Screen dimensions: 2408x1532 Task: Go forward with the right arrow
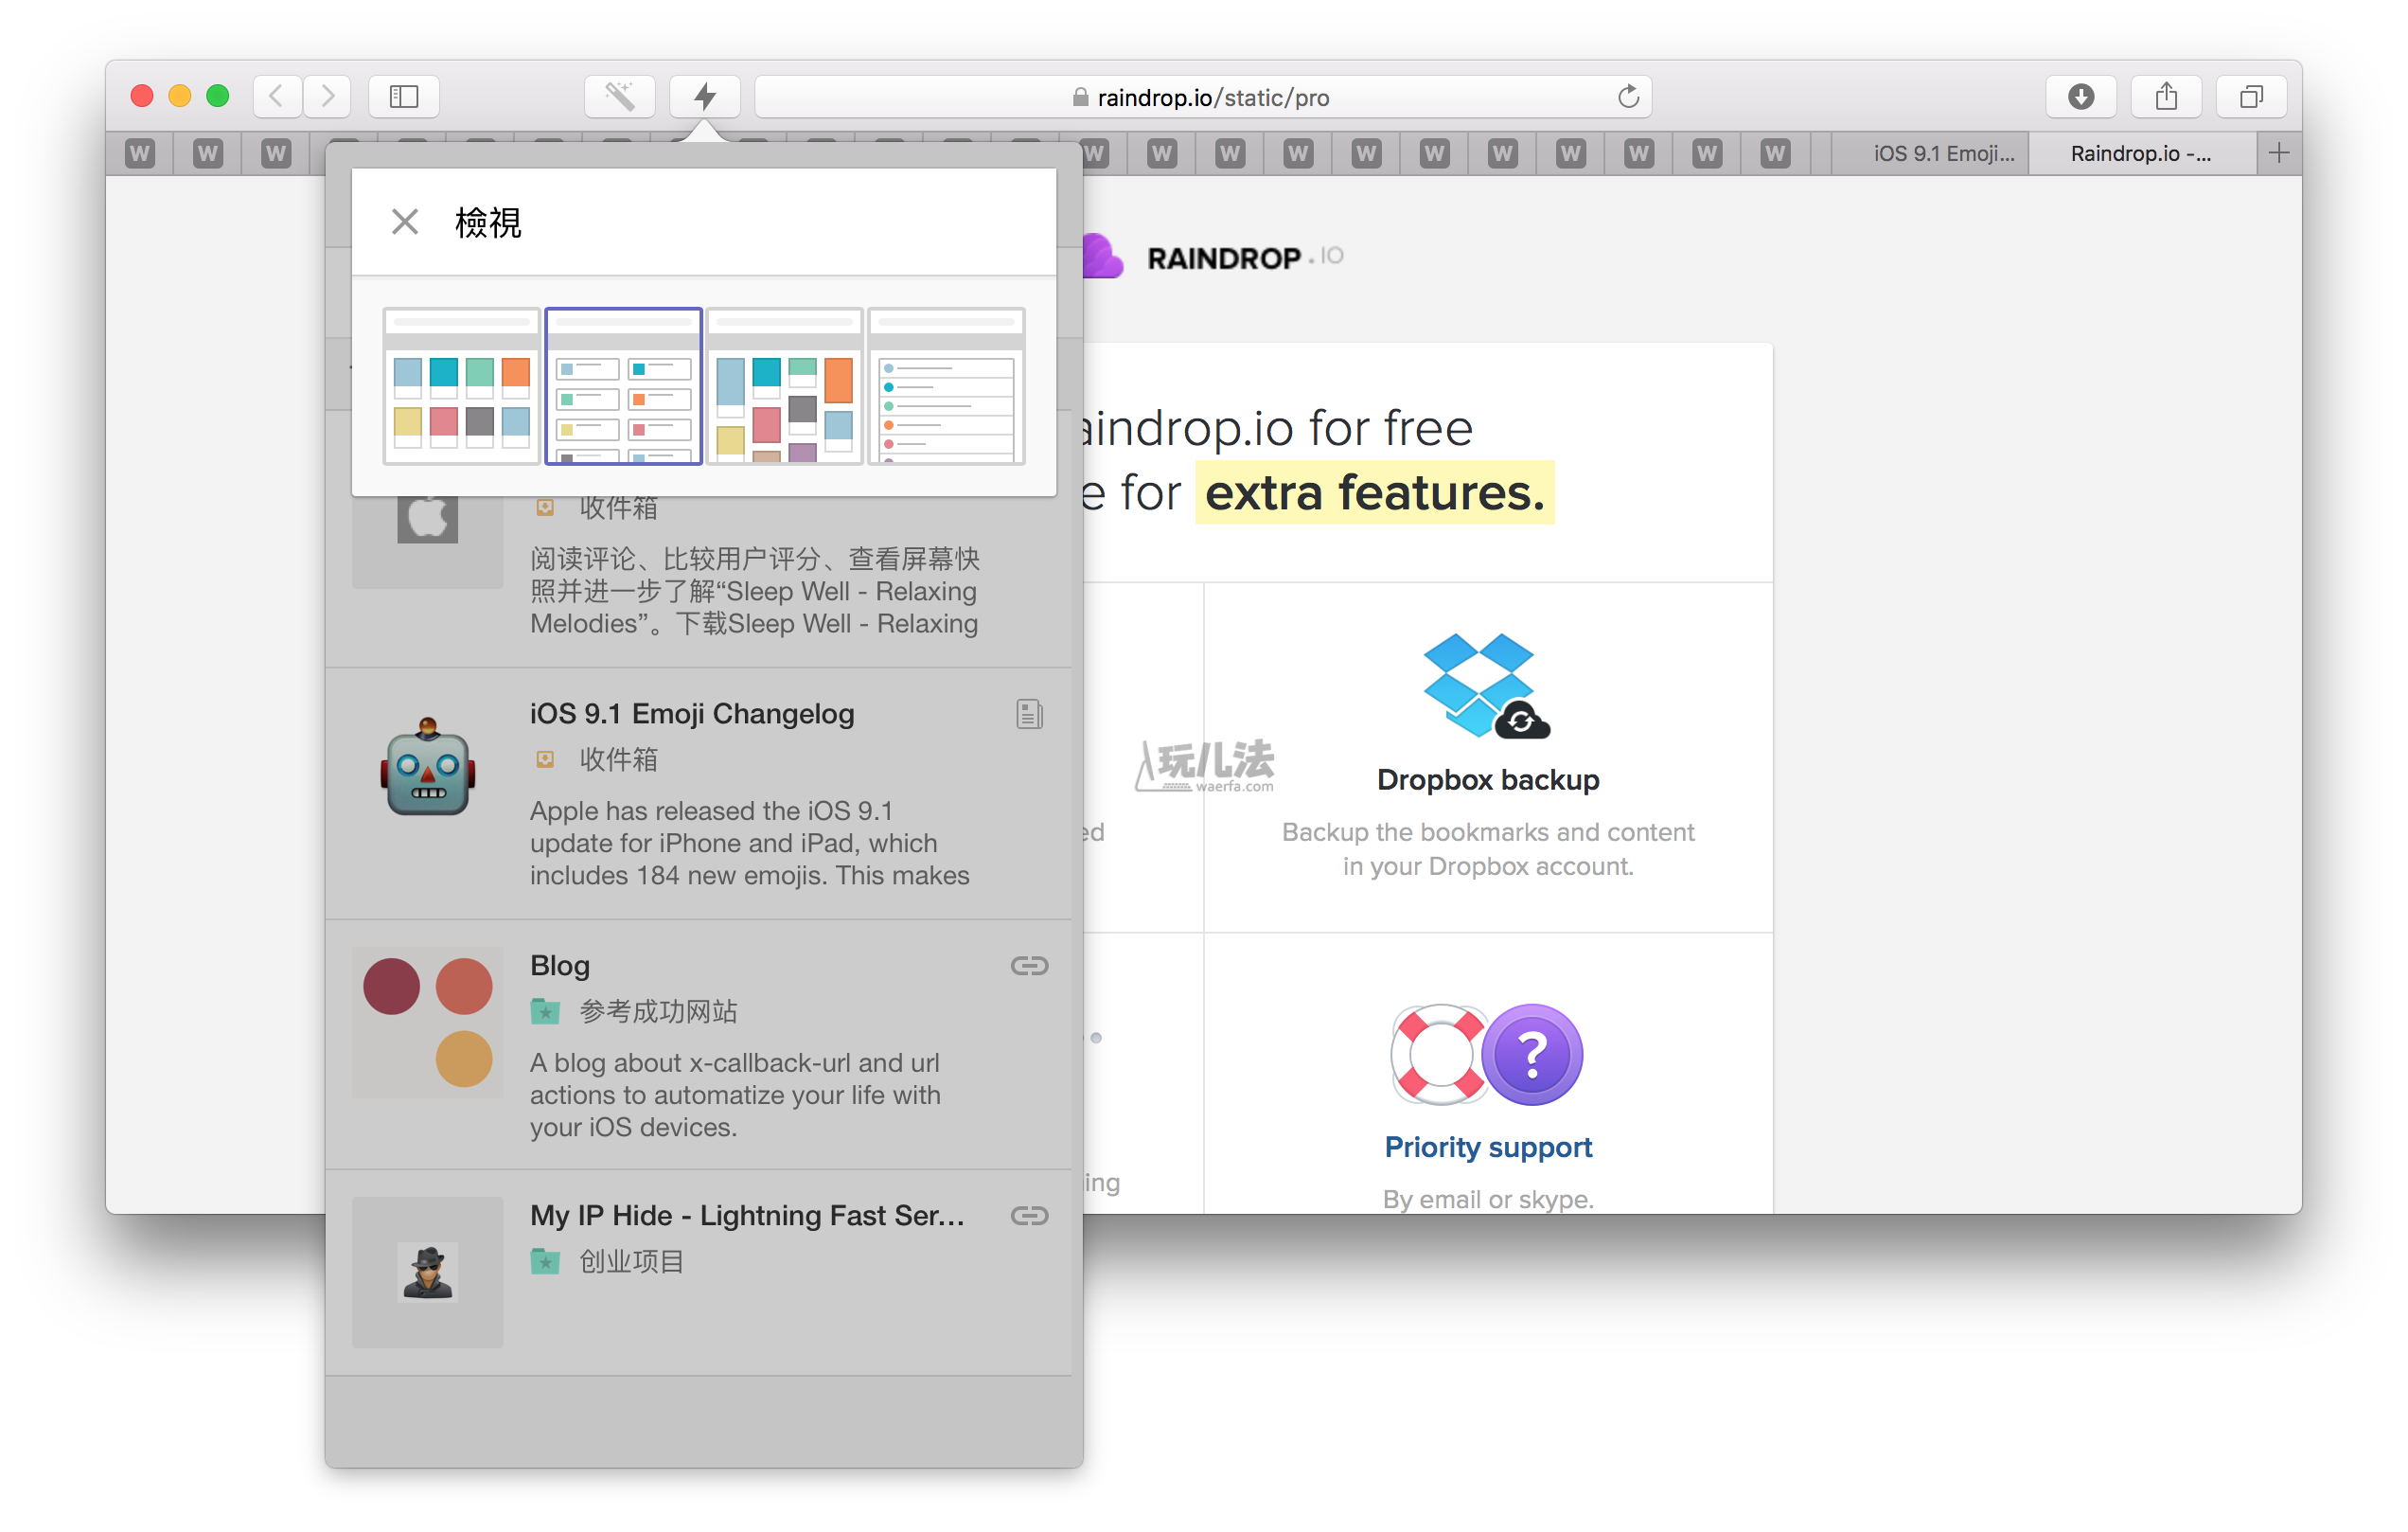(327, 97)
